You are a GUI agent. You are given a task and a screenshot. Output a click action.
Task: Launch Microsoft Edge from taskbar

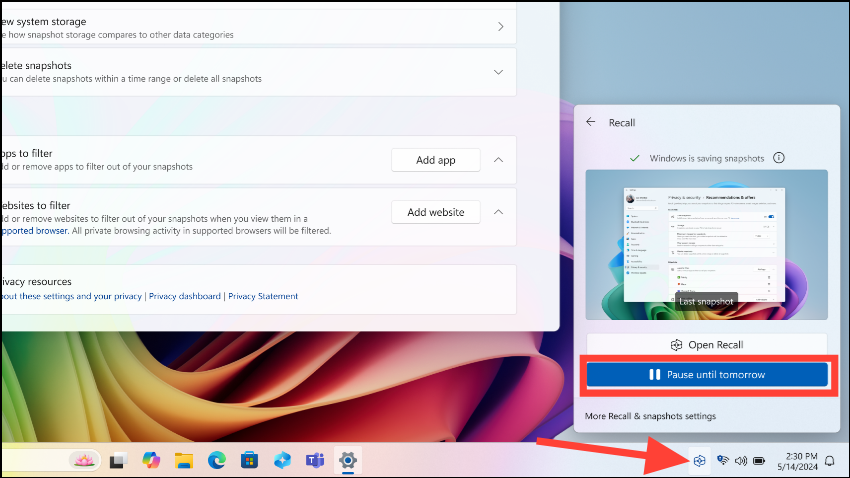coord(217,461)
